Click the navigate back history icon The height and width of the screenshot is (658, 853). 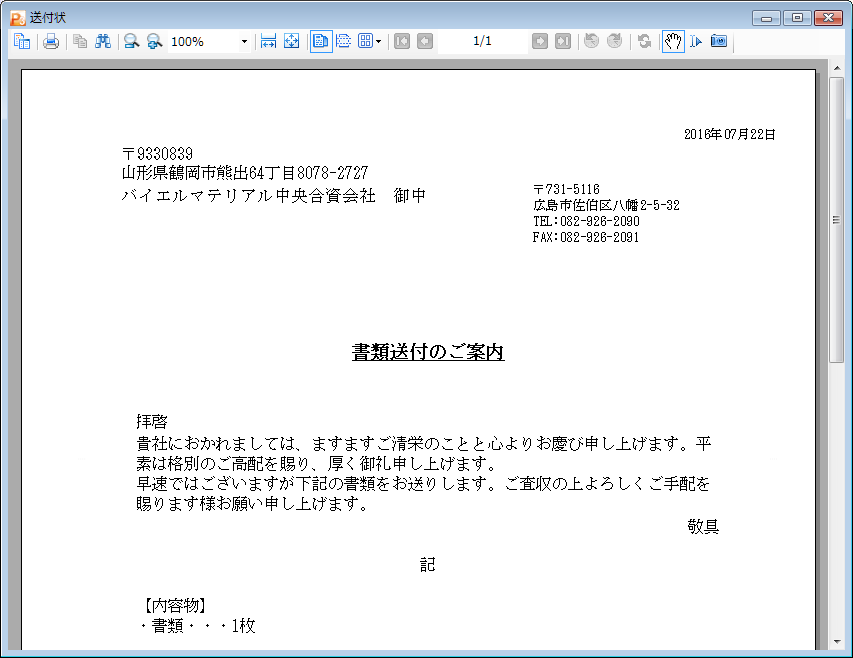(x=591, y=41)
